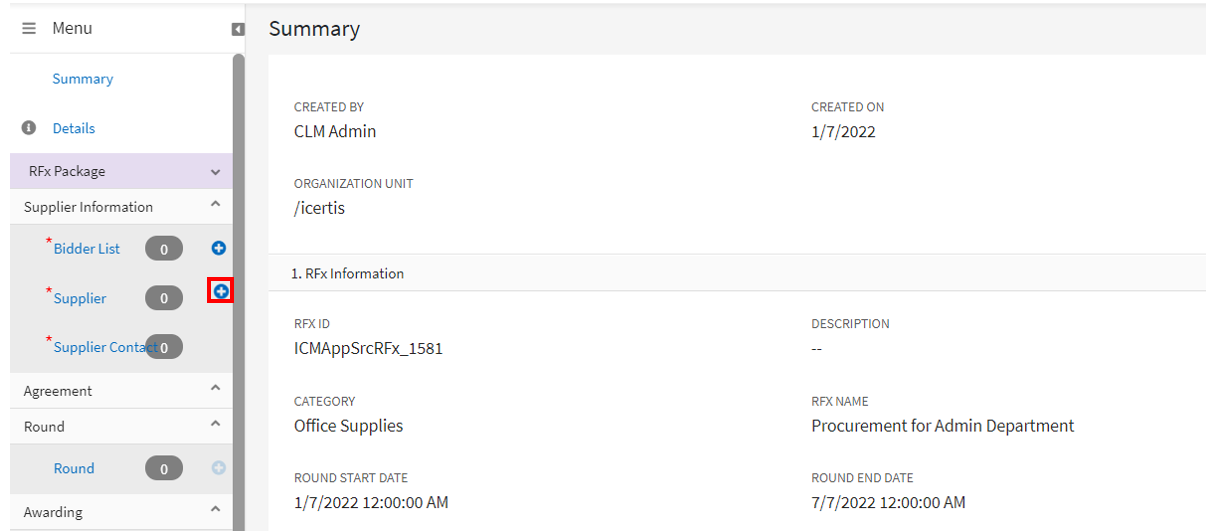Click the Details info icon
Screen dimensions: 1206x532
29,128
